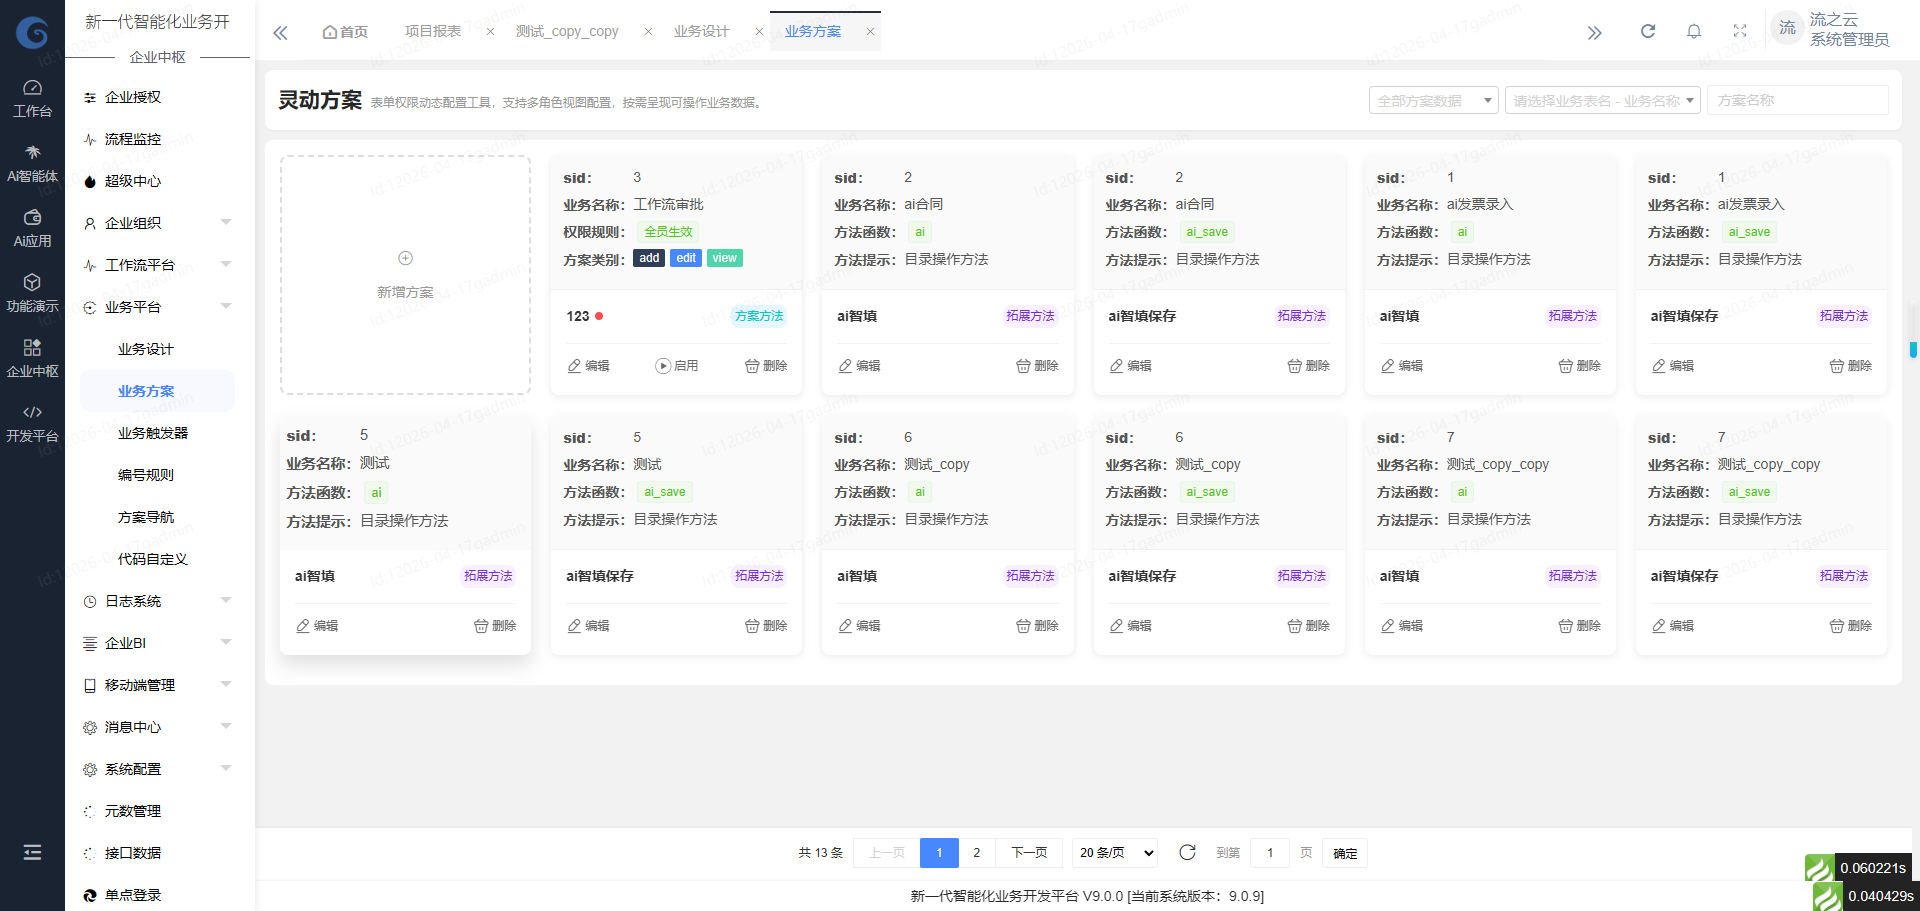The width and height of the screenshot is (1920, 911).
Task: Collapse the sidebar with double-left arrow icon
Action: point(280,32)
